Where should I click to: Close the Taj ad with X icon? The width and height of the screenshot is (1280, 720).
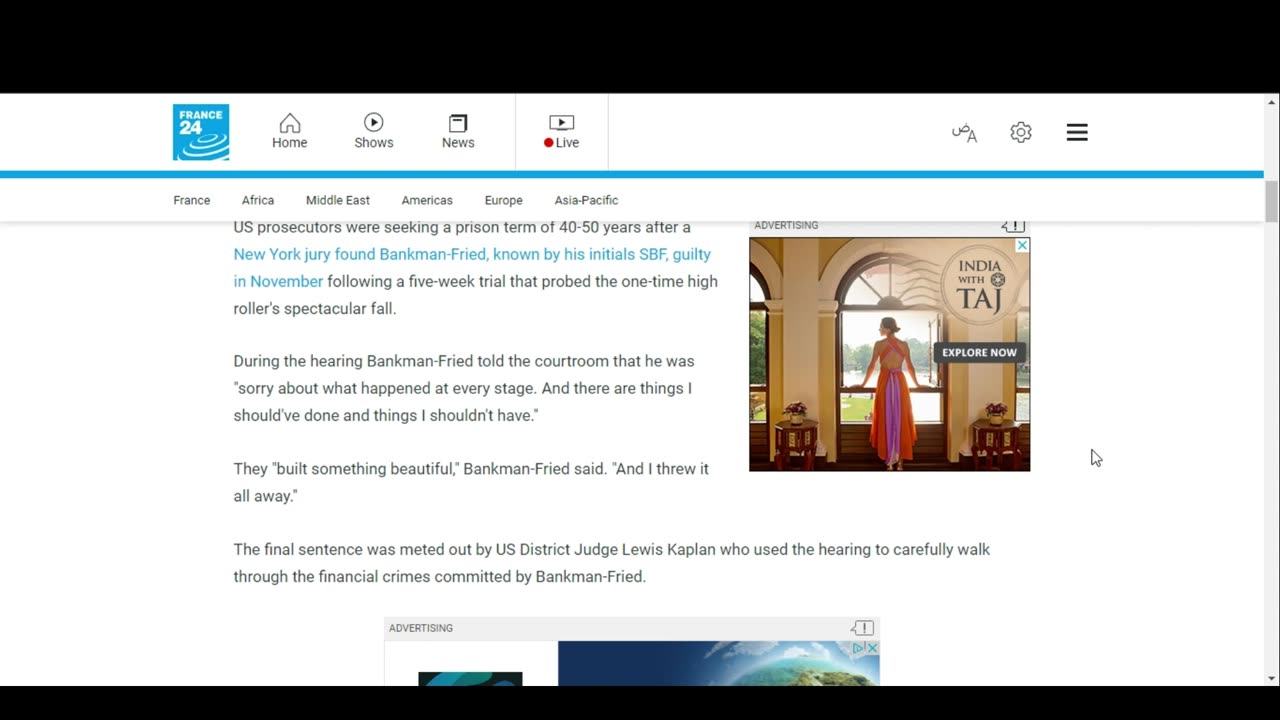point(1022,245)
